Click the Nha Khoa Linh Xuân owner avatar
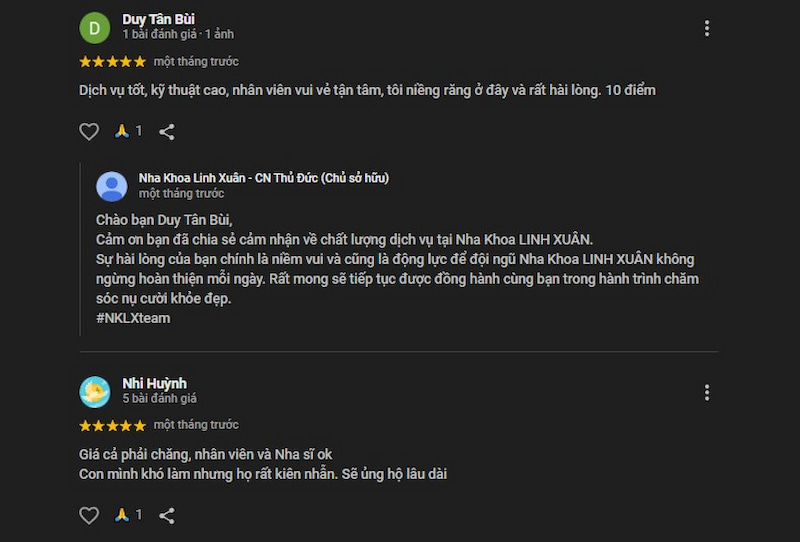This screenshot has width=800, height=542. click(112, 186)
